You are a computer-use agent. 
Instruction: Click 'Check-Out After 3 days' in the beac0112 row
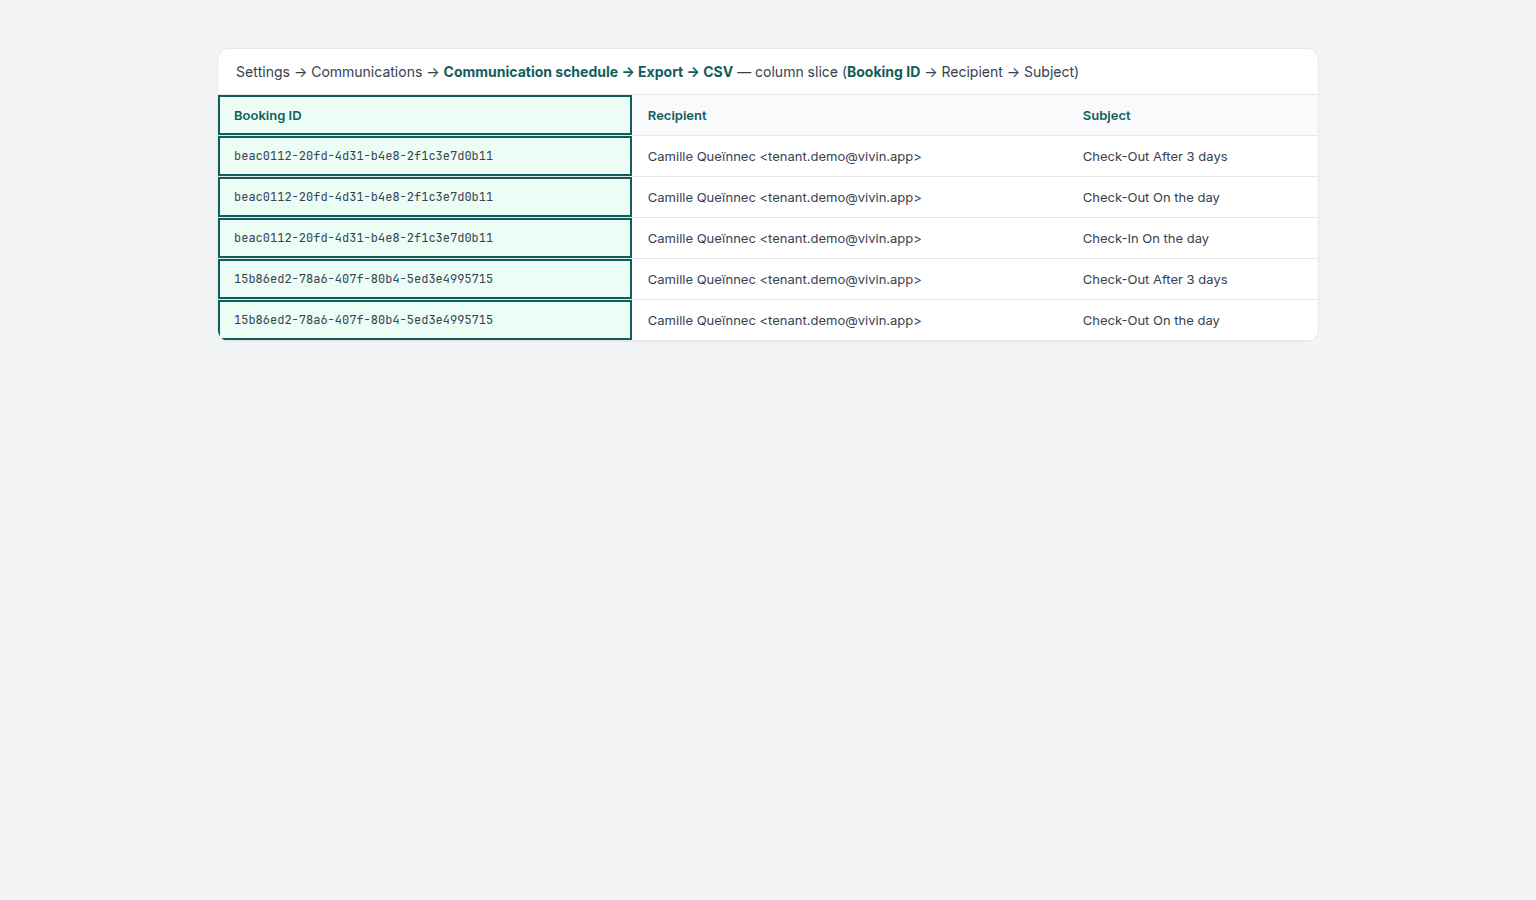pyautogui.click(x=1155, y=157)
